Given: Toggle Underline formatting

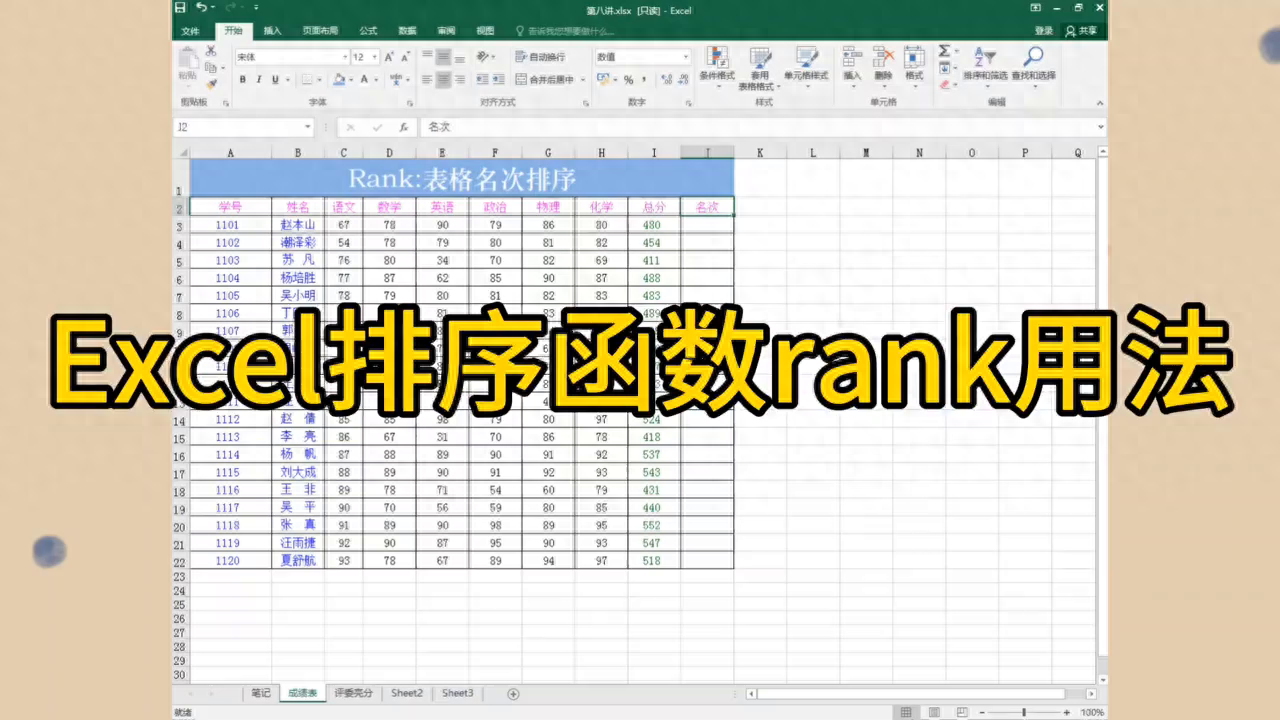Looking at the screenshot, I should coord(275,79).
